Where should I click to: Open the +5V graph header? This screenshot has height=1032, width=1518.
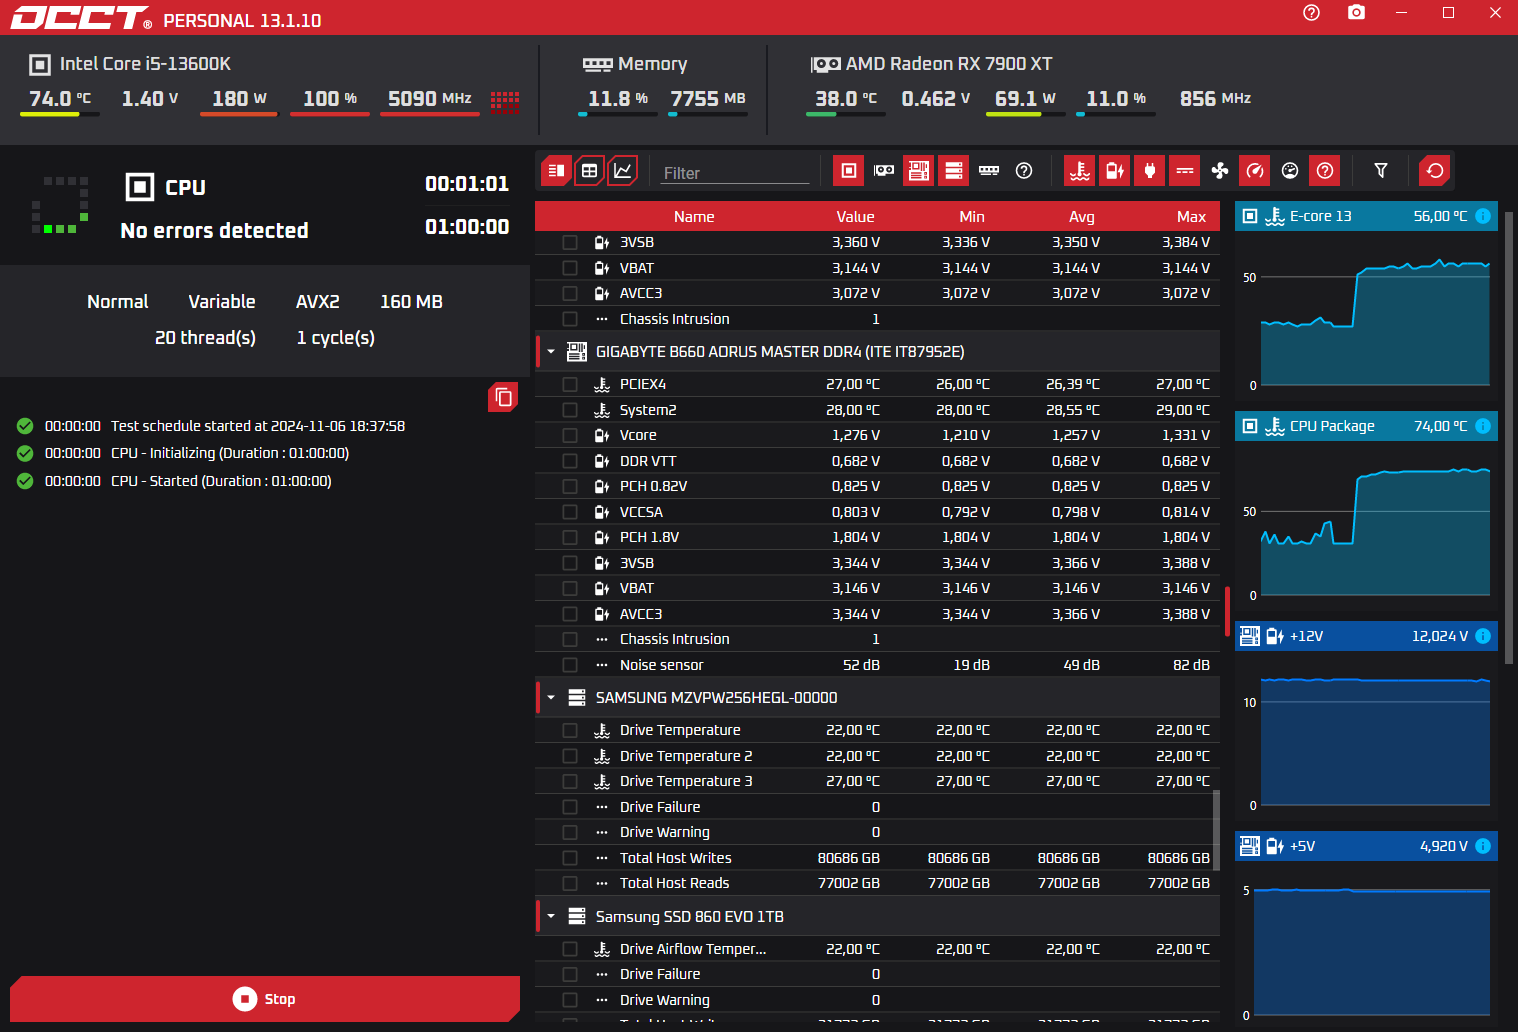point(1366,846)
